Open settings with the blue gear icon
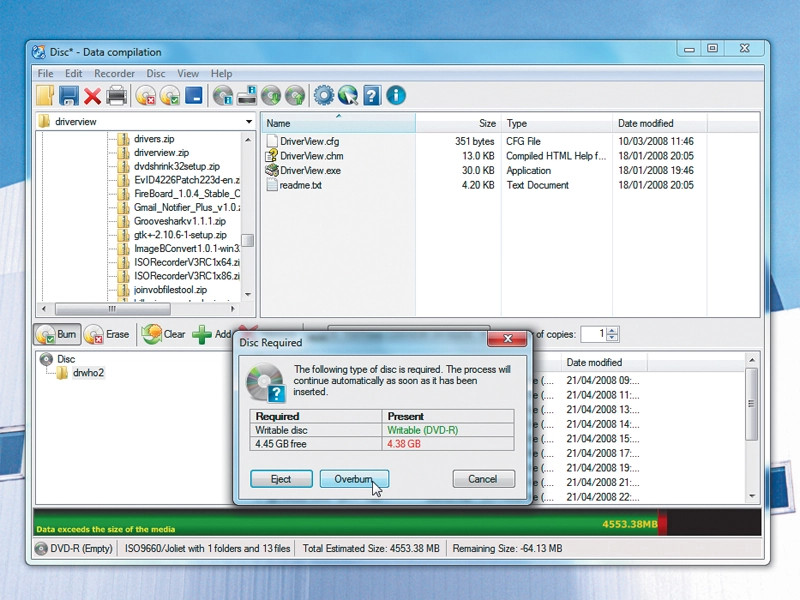Viewport: 800px width, 600px height. [x=323, y=95]
